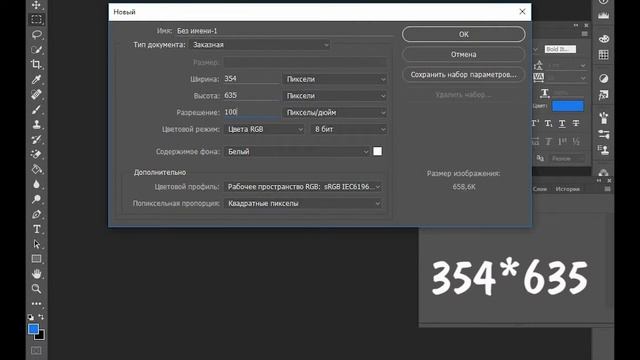Select the Zoom magnifier tool
The height and width of the screenshot is (360, 640).
[x=36, y=289]
